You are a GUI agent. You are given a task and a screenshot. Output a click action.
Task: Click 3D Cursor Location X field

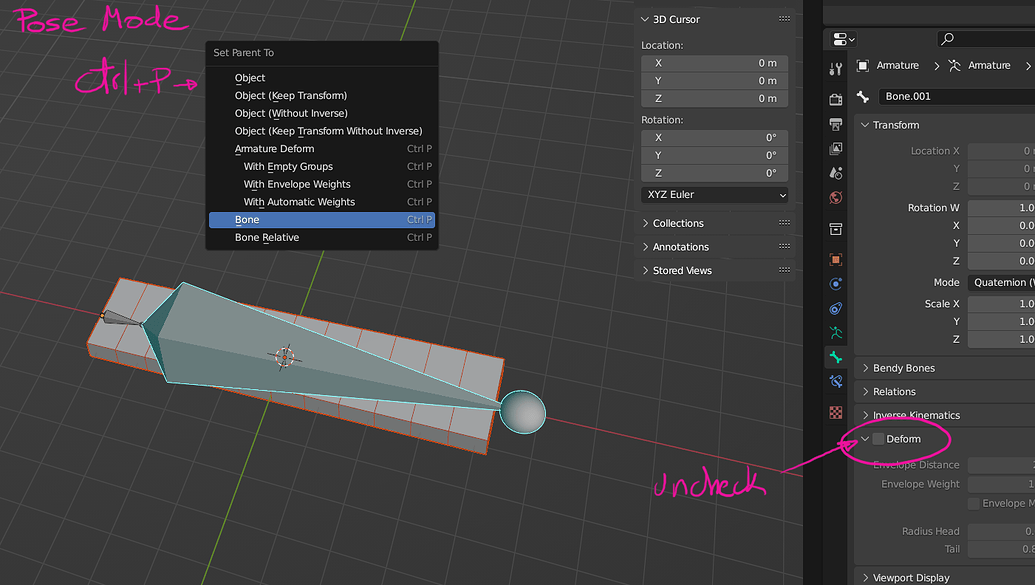click(x=715, y=63)
